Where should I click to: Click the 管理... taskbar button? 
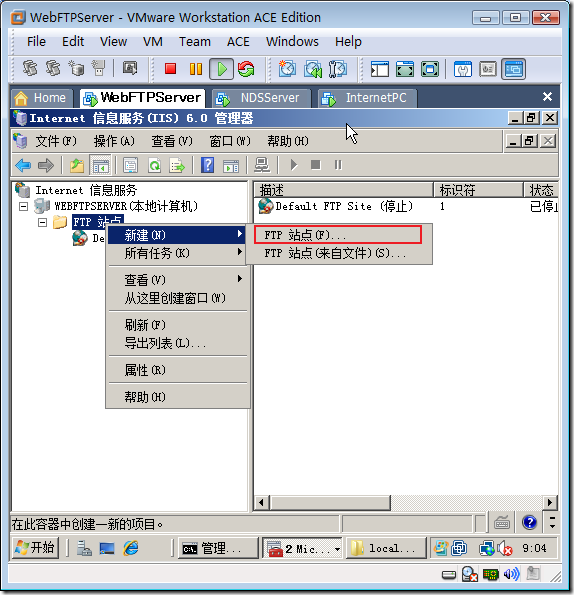(219, 548)
